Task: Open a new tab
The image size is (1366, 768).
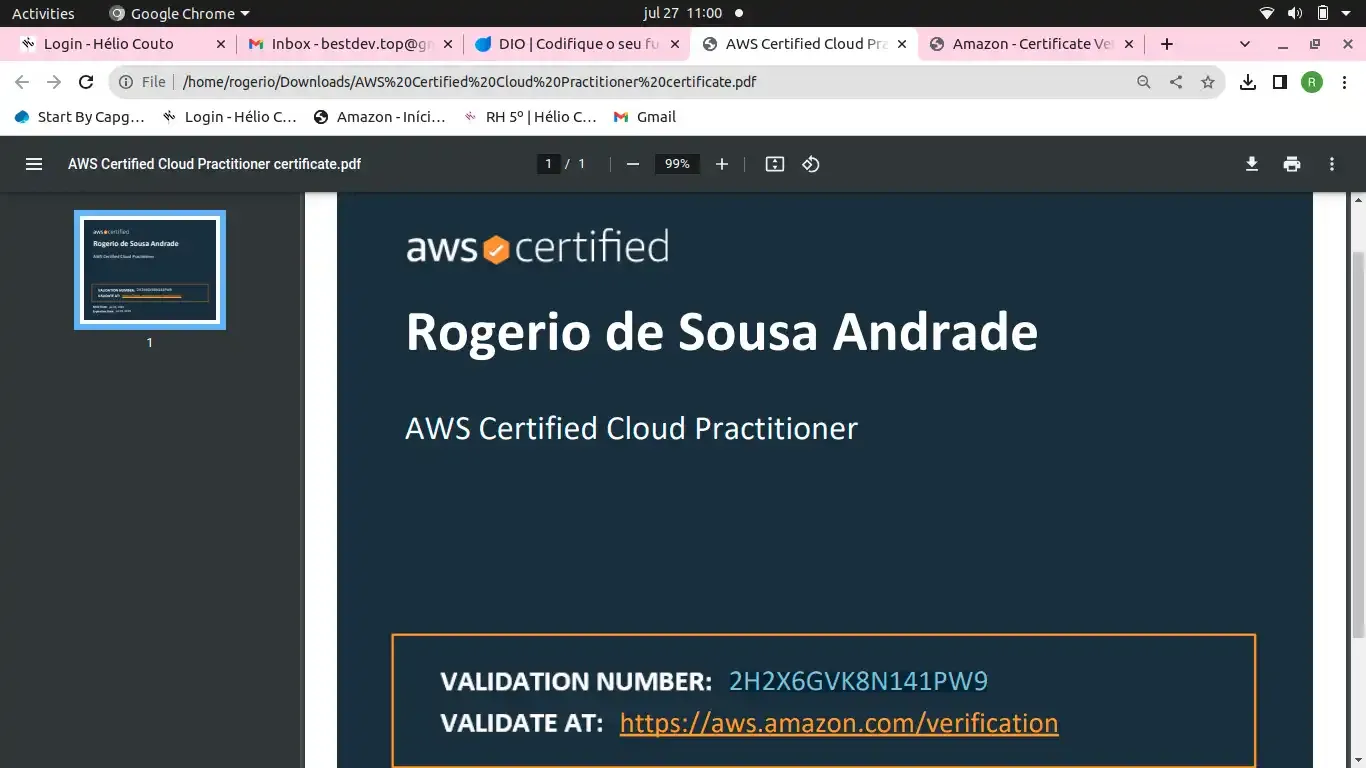Action: tap(1167, 44)
